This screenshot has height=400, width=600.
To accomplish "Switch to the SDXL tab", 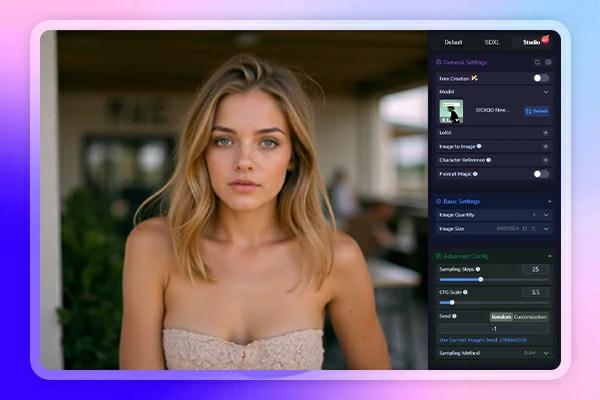I will point(492,42).
